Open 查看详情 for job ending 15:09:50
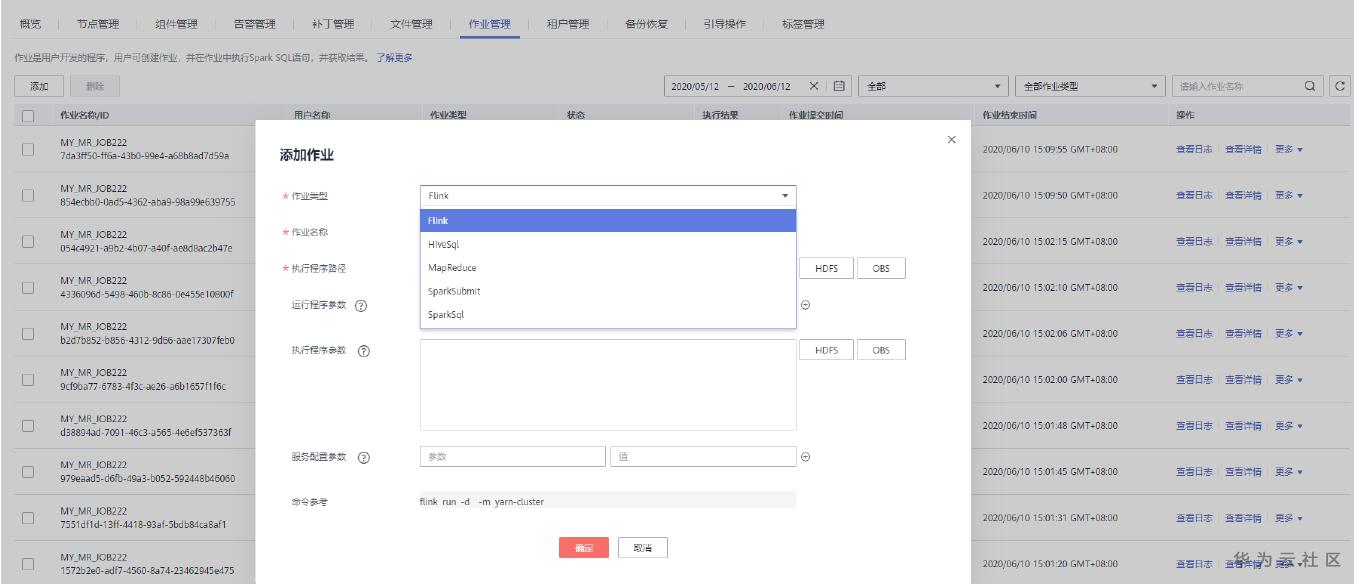This screenshot has height=585, width=1354. point(1243,196)
